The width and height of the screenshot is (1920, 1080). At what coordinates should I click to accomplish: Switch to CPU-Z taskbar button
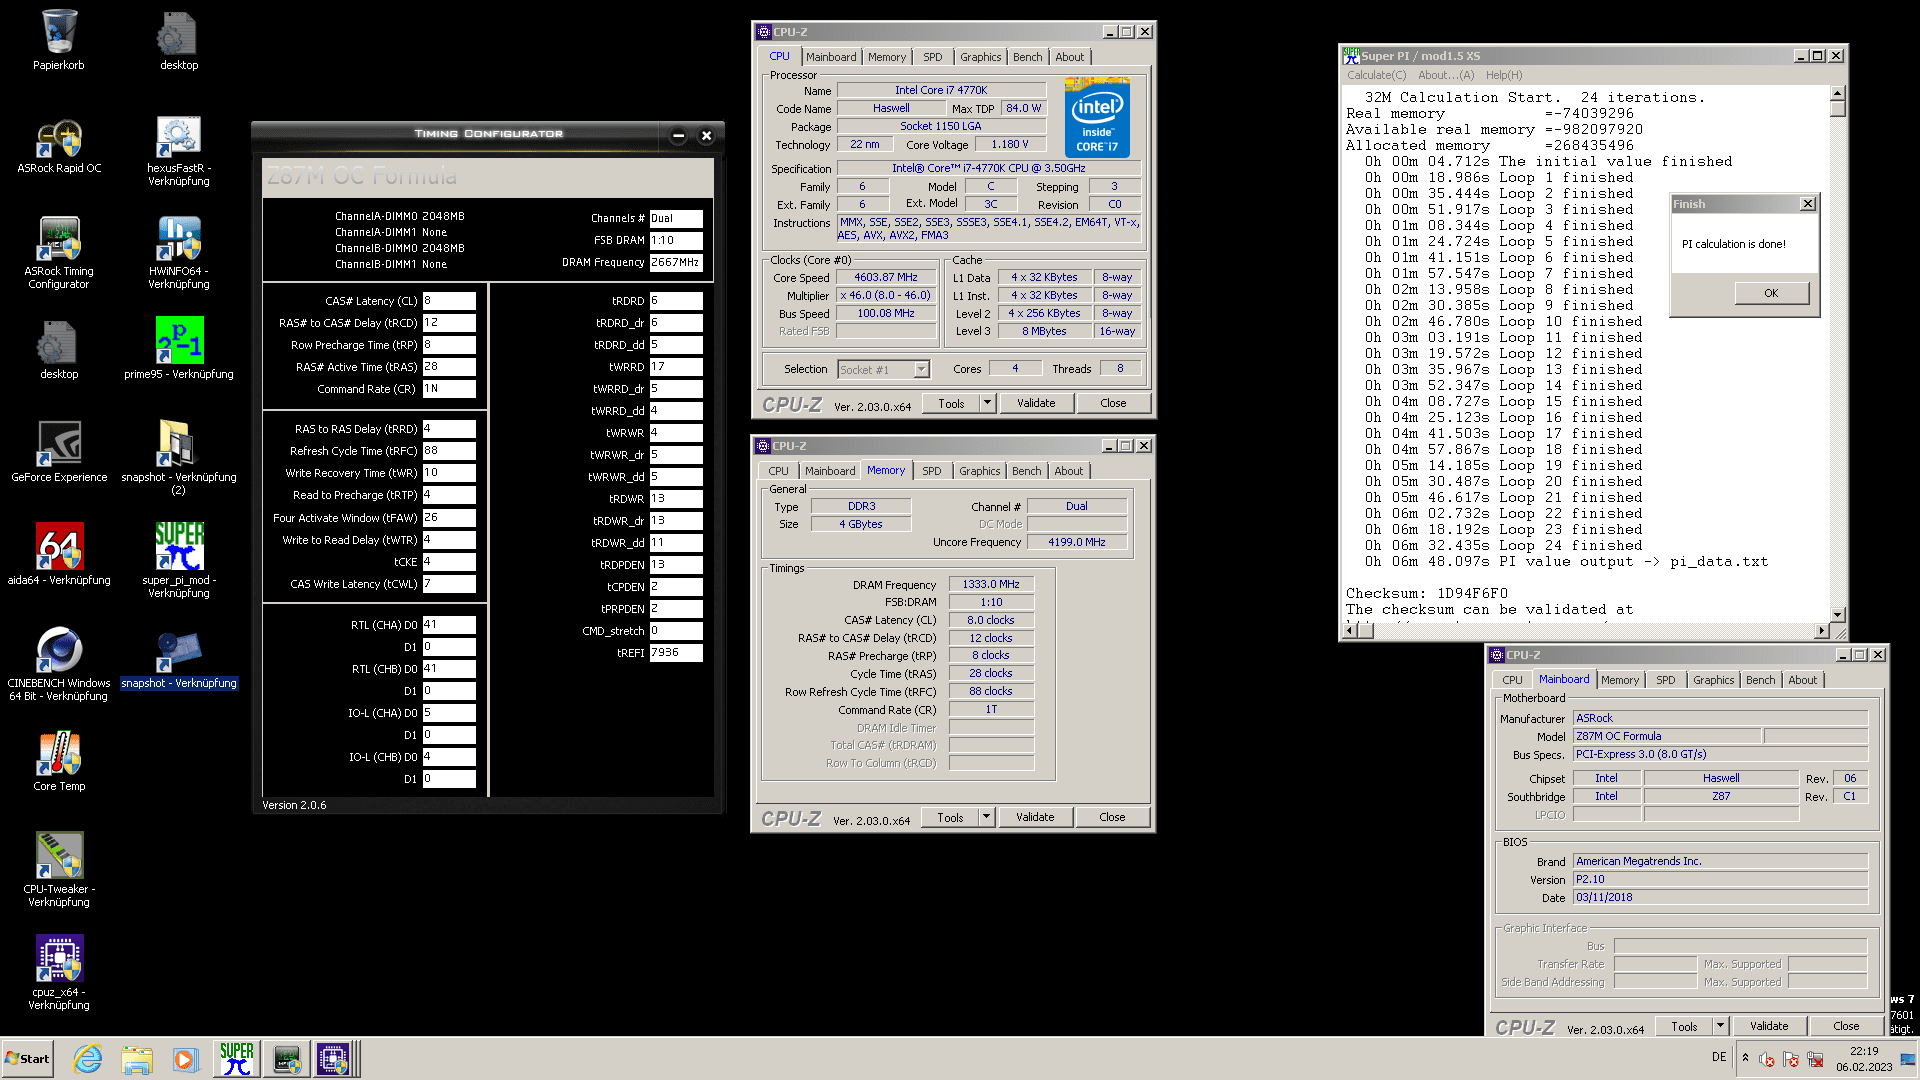tap(334, 1059)
